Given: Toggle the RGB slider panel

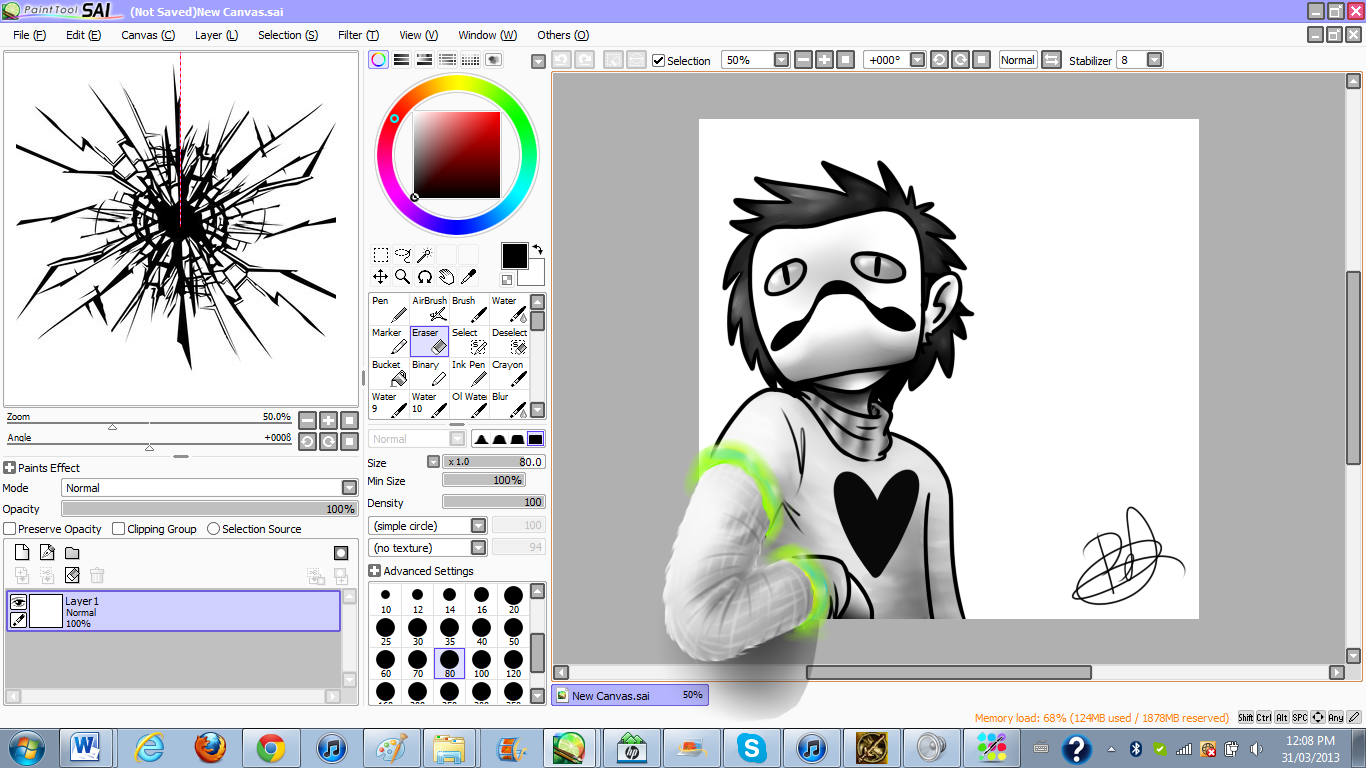Looking at the screenshot, I should (402, 60).
